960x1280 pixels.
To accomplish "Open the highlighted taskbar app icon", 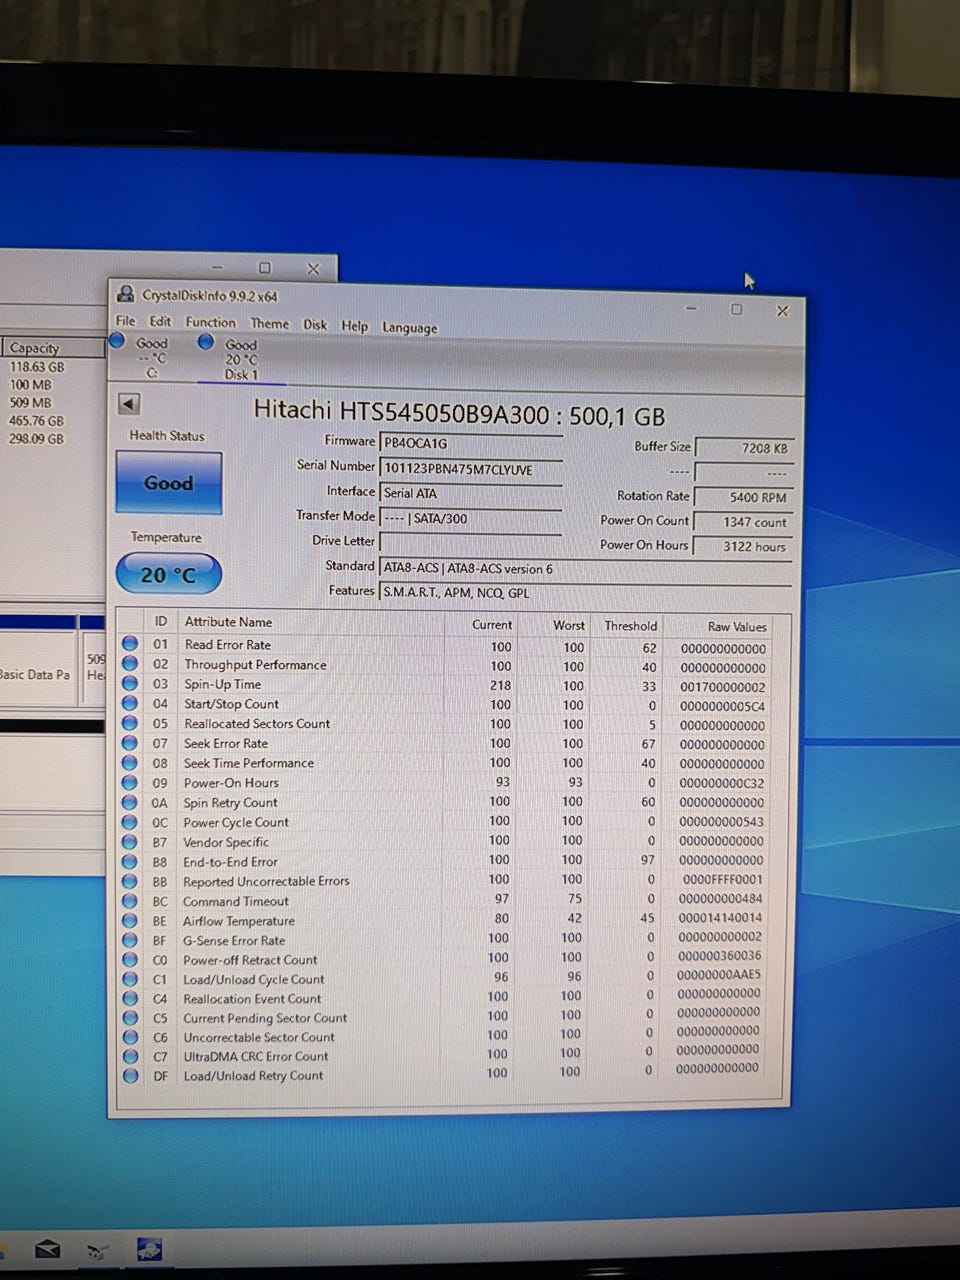I will pyautogui.click(x=149, y=1249).
